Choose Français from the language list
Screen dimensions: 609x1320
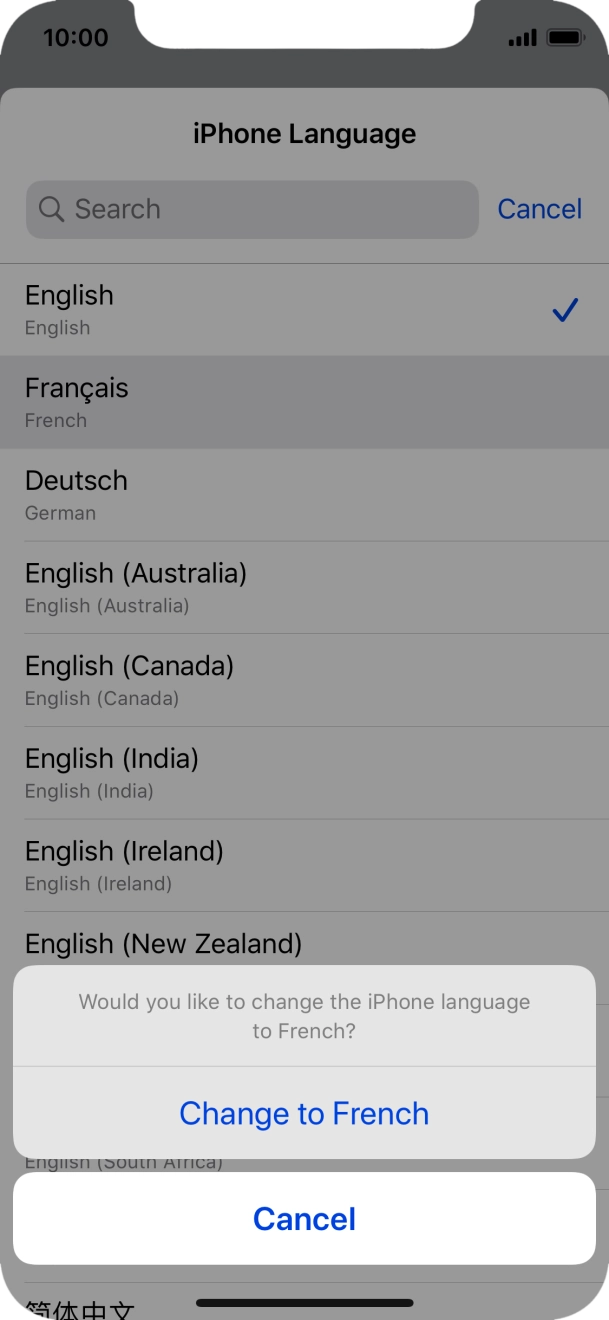point(77,399)
